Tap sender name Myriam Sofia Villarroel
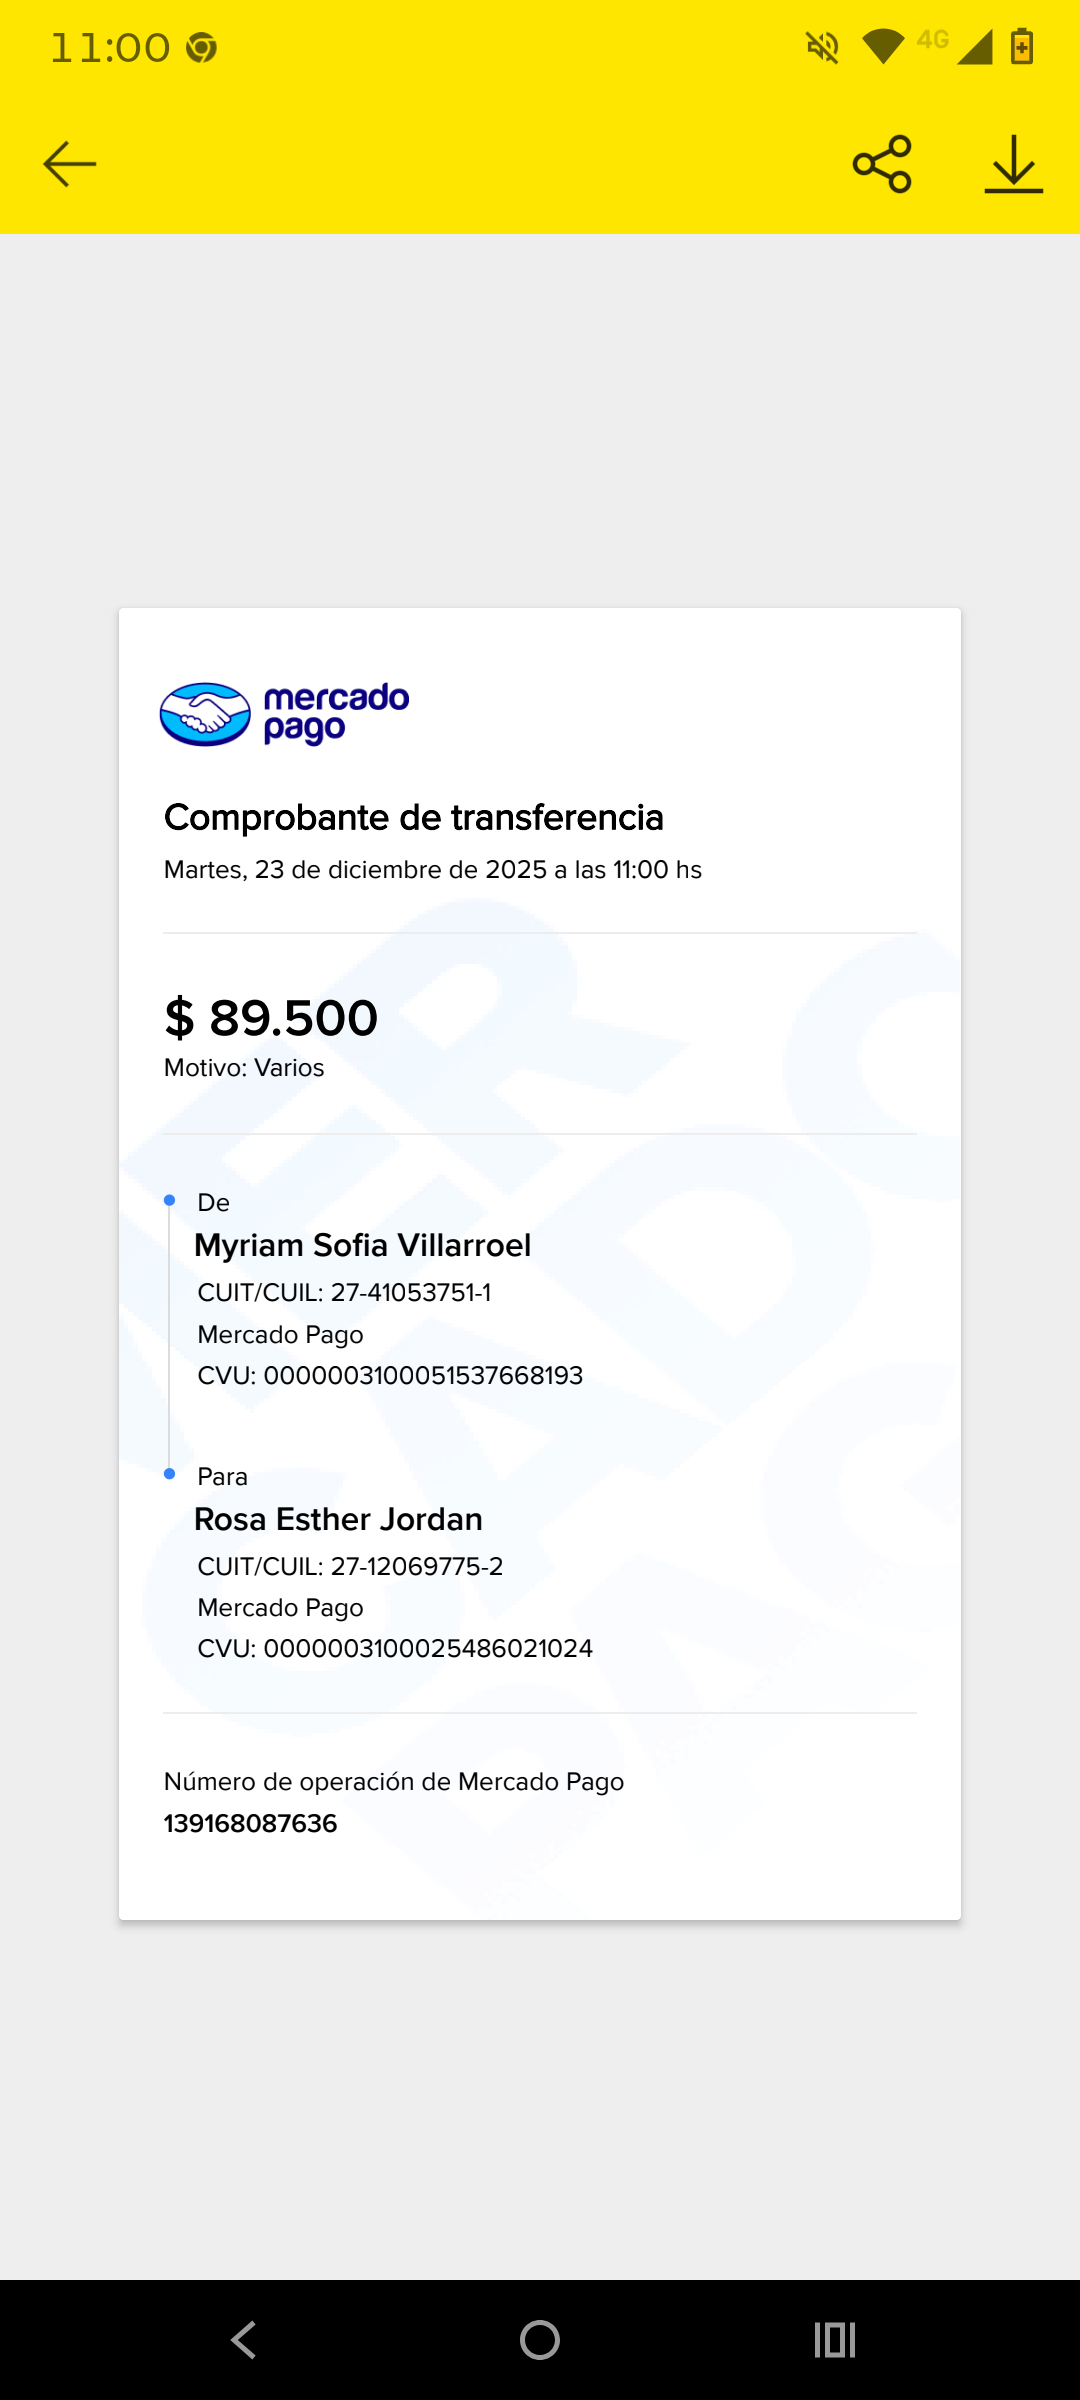Screen dimensions: 1080x2400 (362, 1245)
